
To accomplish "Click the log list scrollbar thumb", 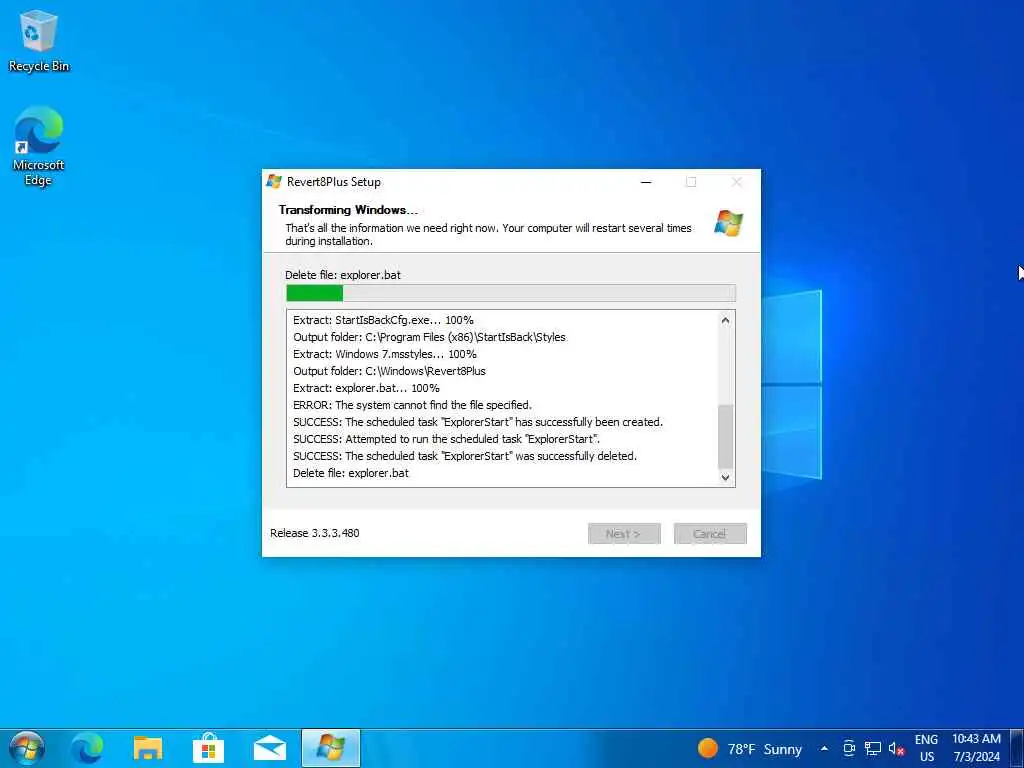I will pyautogui.click(x=726, y=436).
